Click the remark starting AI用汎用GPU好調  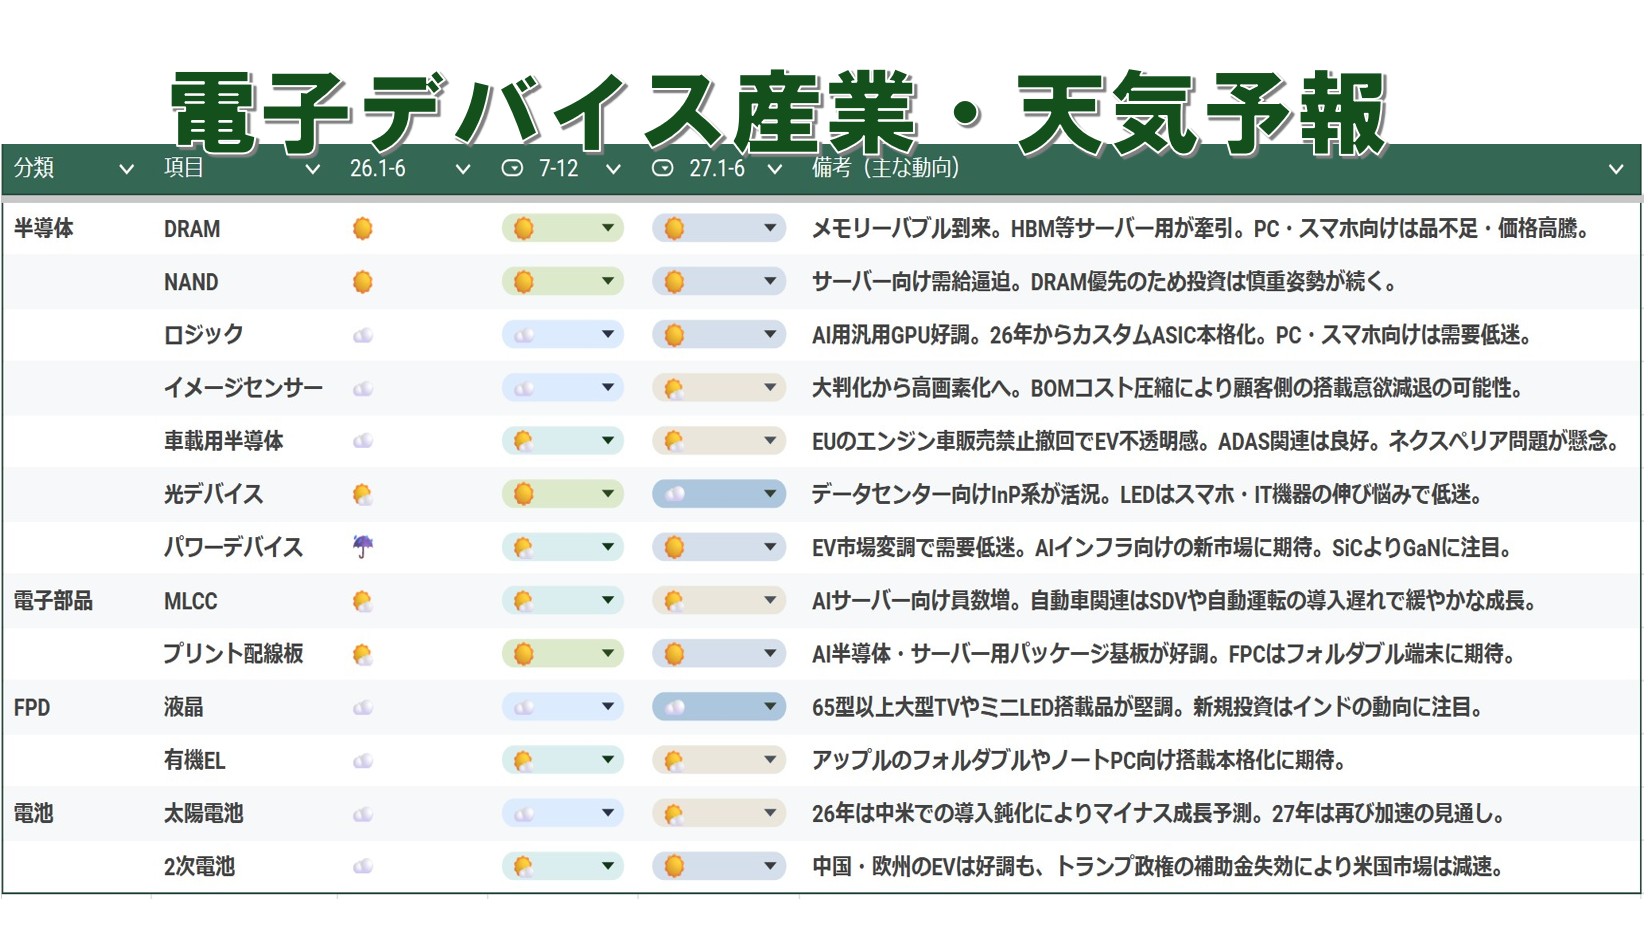click(x=1172, y=335)
